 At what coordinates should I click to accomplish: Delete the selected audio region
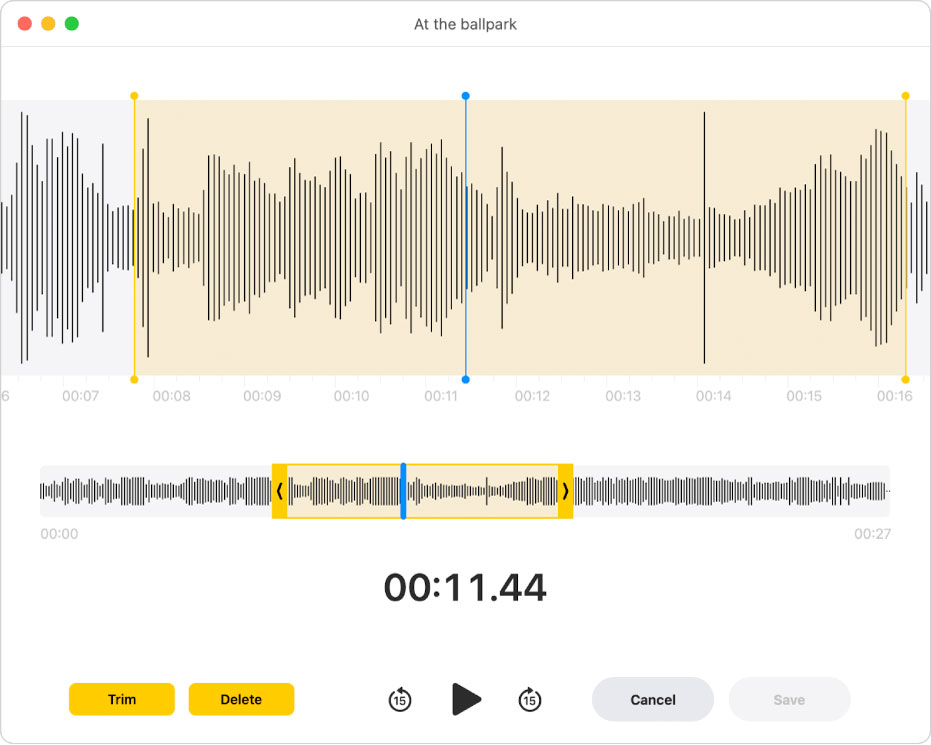click(x=241, y=700)
